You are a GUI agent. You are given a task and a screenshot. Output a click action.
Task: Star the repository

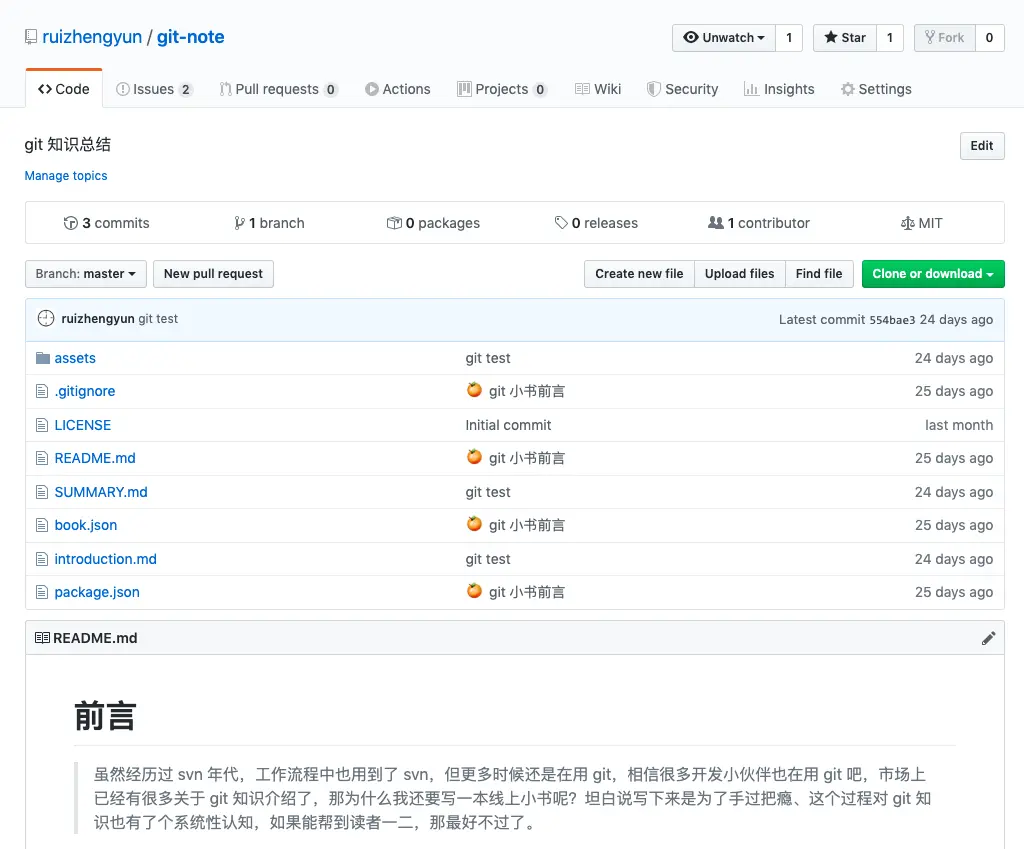pyautogui.click(x=844, y=38)
